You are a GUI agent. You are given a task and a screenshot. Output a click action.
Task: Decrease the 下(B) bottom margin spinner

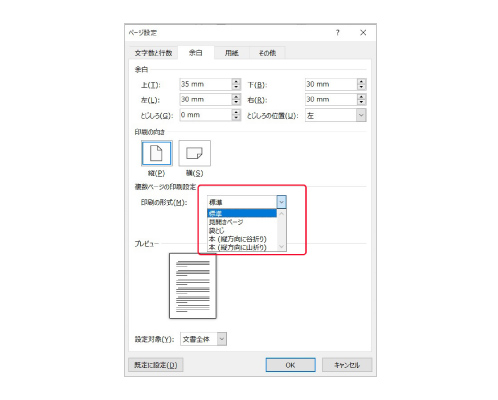[362, 87]
